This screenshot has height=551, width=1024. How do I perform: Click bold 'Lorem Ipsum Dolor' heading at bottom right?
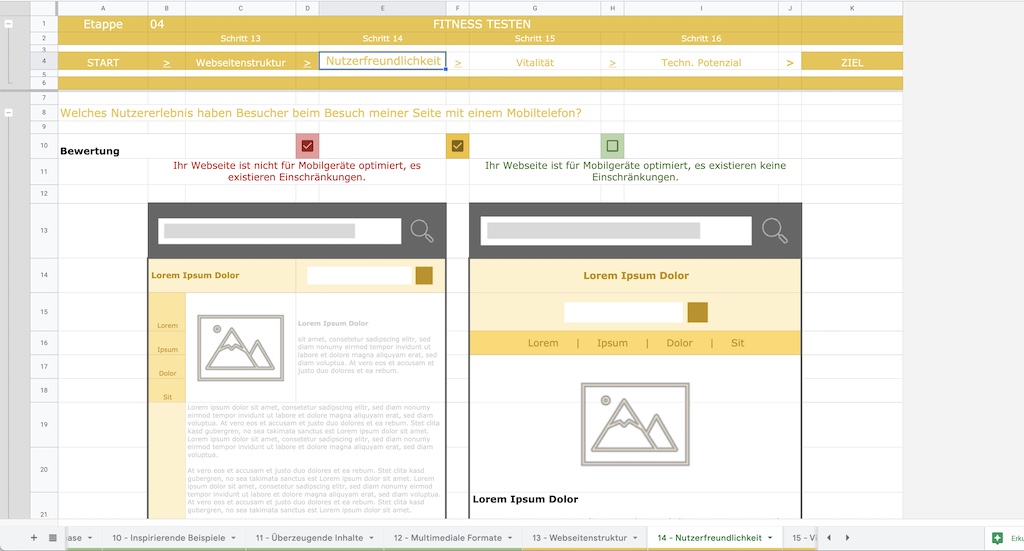click(x=525, y=499)
